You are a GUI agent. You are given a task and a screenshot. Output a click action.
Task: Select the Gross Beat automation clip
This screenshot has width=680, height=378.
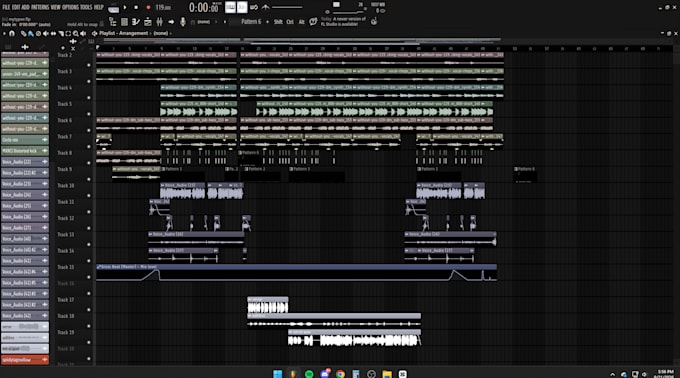click(x=296, y=273)
